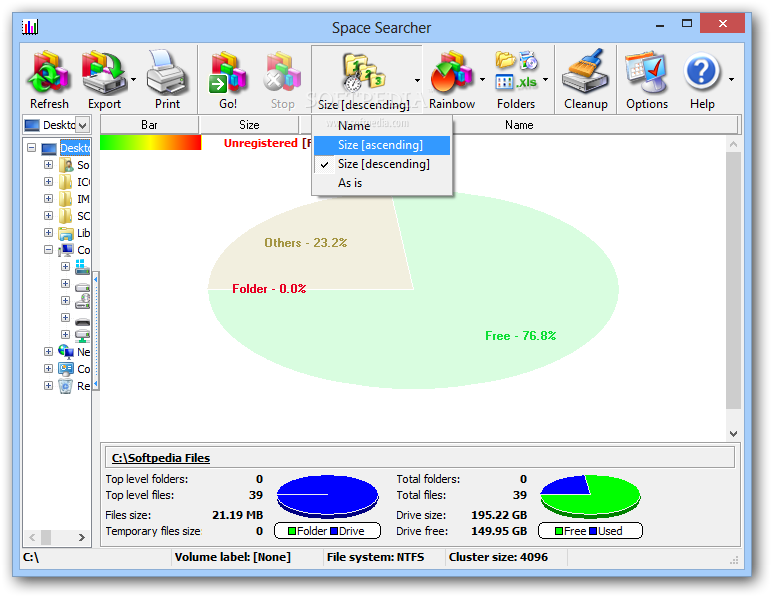Viewport: 772px width, 597px height.
Task: Collapse the Co computer node
Action: (48, 250)
